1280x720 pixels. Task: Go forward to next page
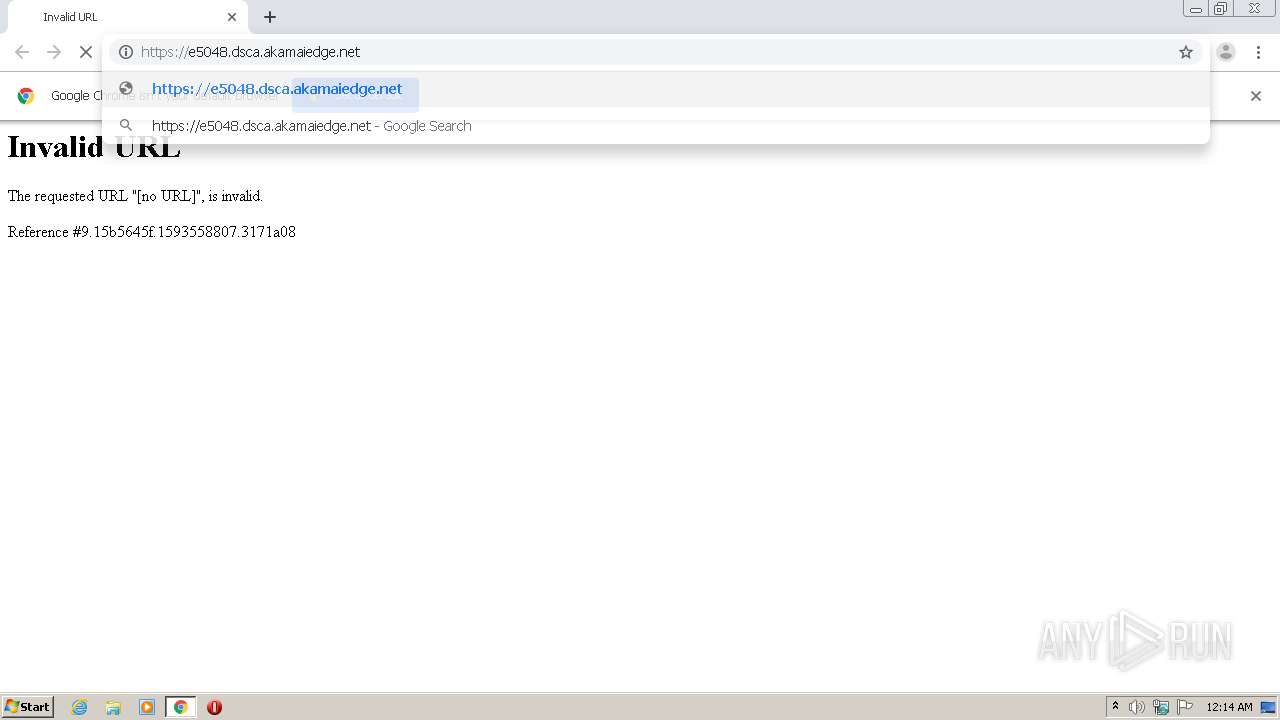[54, 52]
